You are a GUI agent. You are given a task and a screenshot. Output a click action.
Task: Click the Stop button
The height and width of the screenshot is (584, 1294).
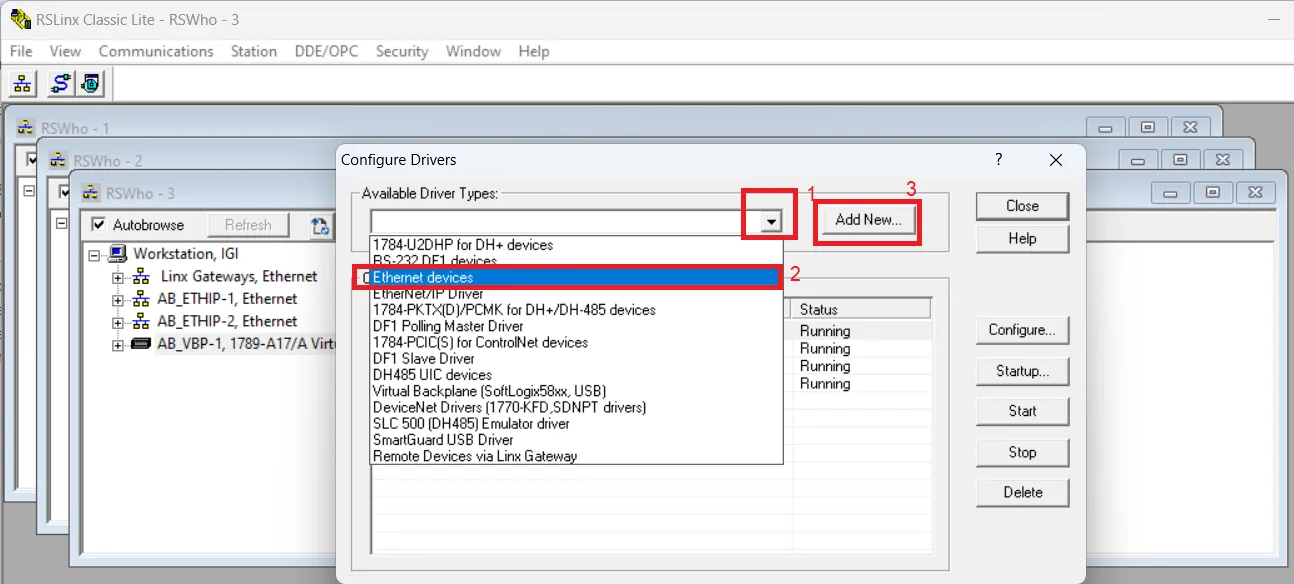click(1022, 452)
